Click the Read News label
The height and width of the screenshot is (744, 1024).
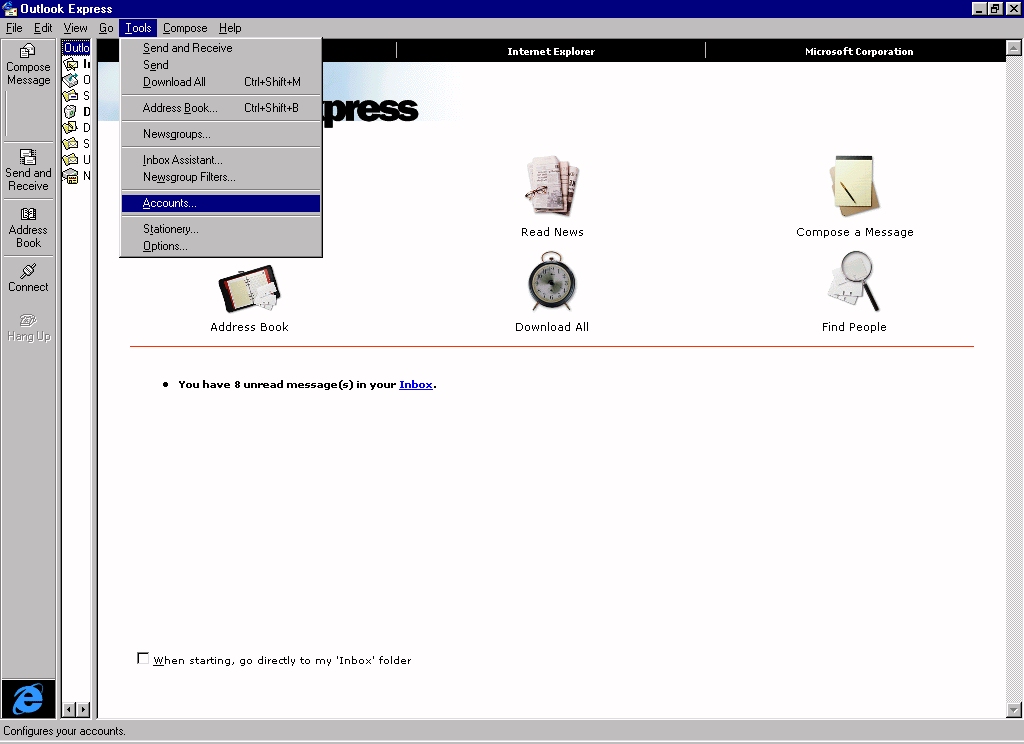[552, 232]
